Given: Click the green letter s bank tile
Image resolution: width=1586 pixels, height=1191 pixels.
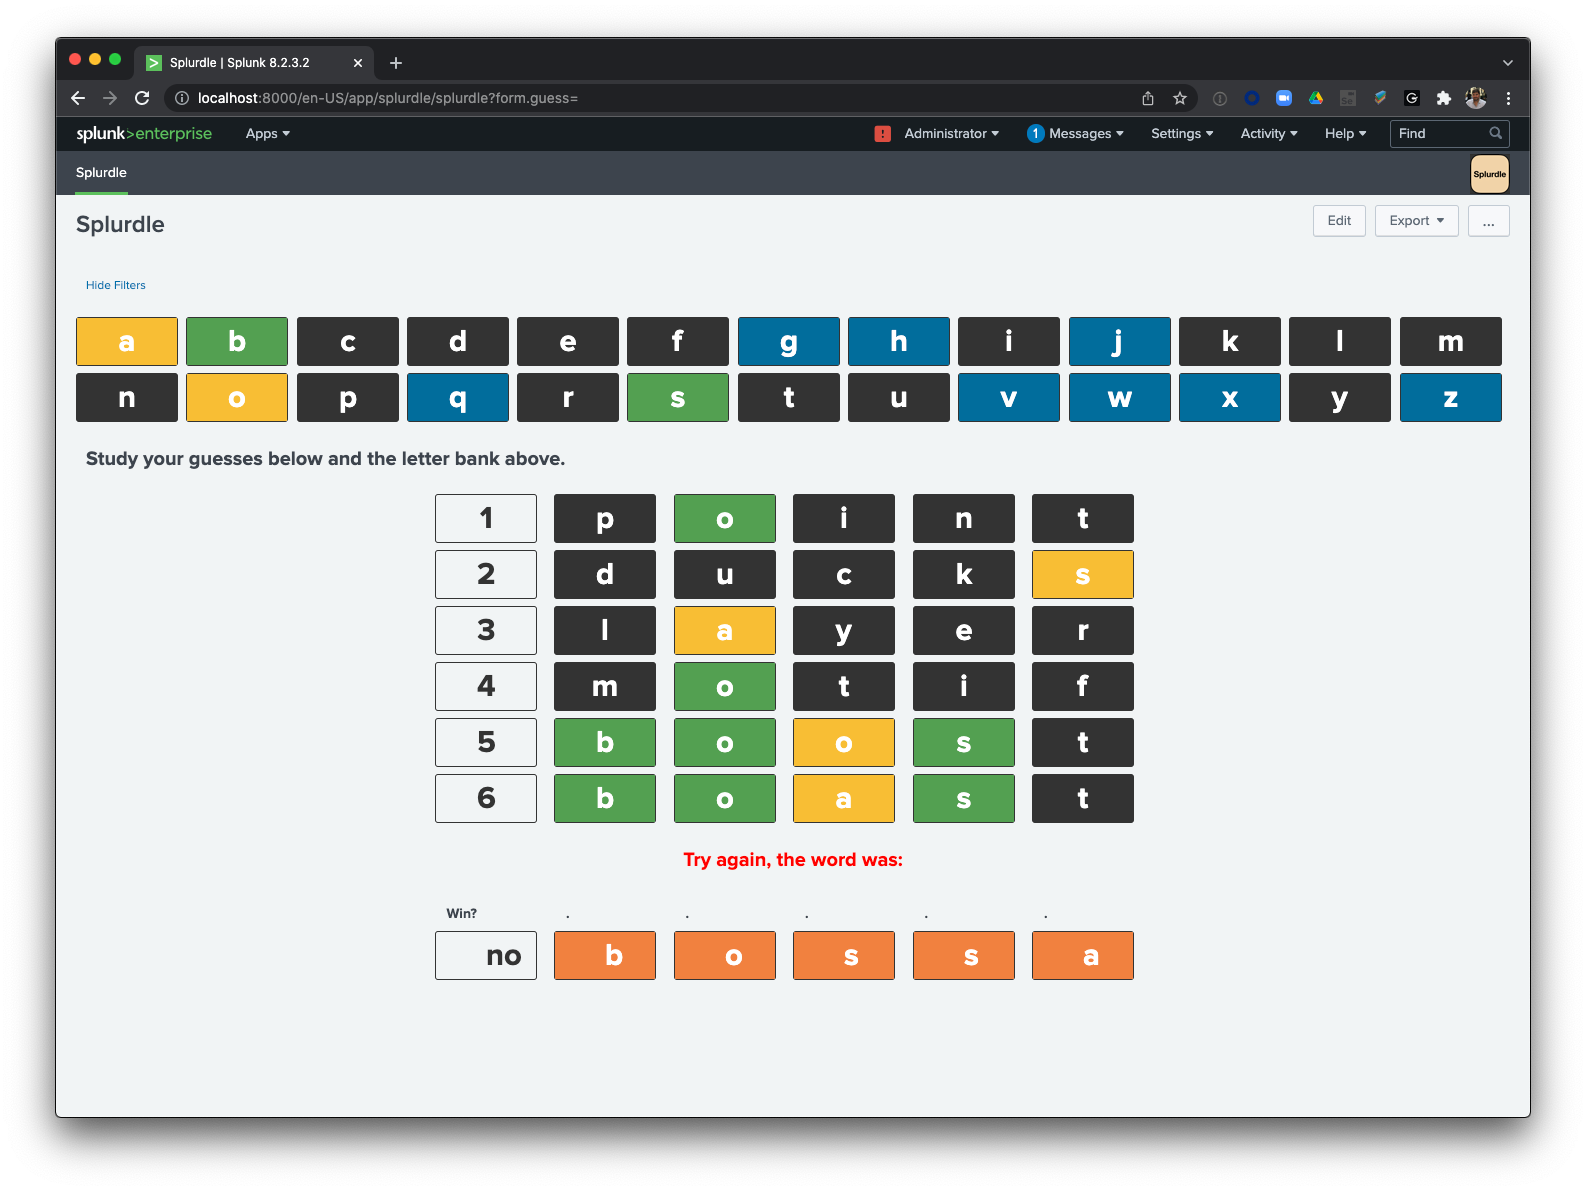Looking at the screenshot, I should 678,398.
